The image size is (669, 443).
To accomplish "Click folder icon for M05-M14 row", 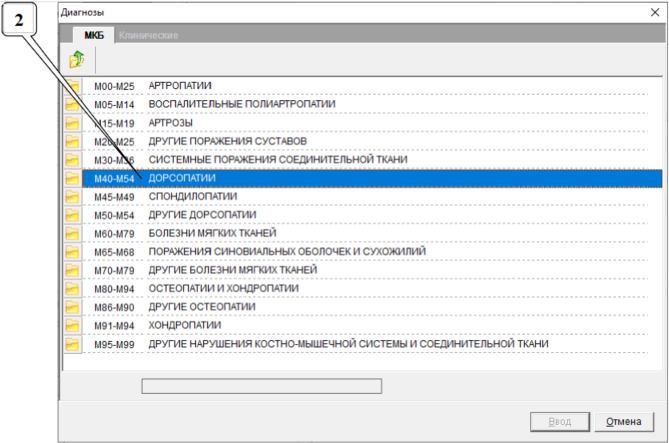I will coord(72,104).
